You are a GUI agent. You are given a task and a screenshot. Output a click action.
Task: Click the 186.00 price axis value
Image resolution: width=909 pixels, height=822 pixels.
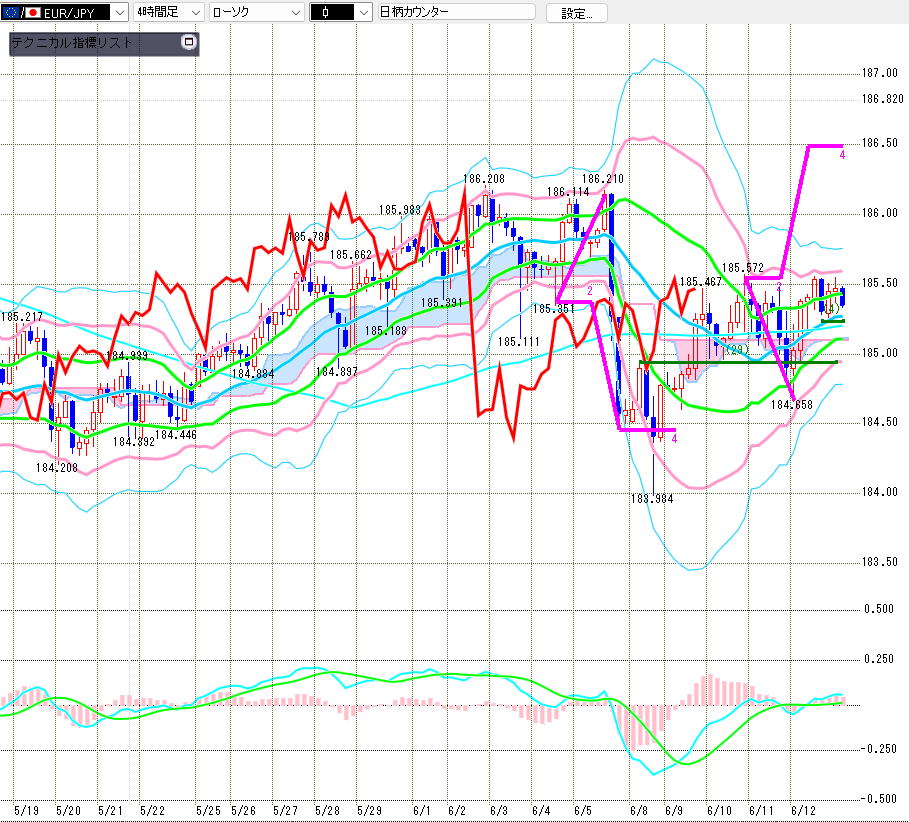(x=879, y=213)
